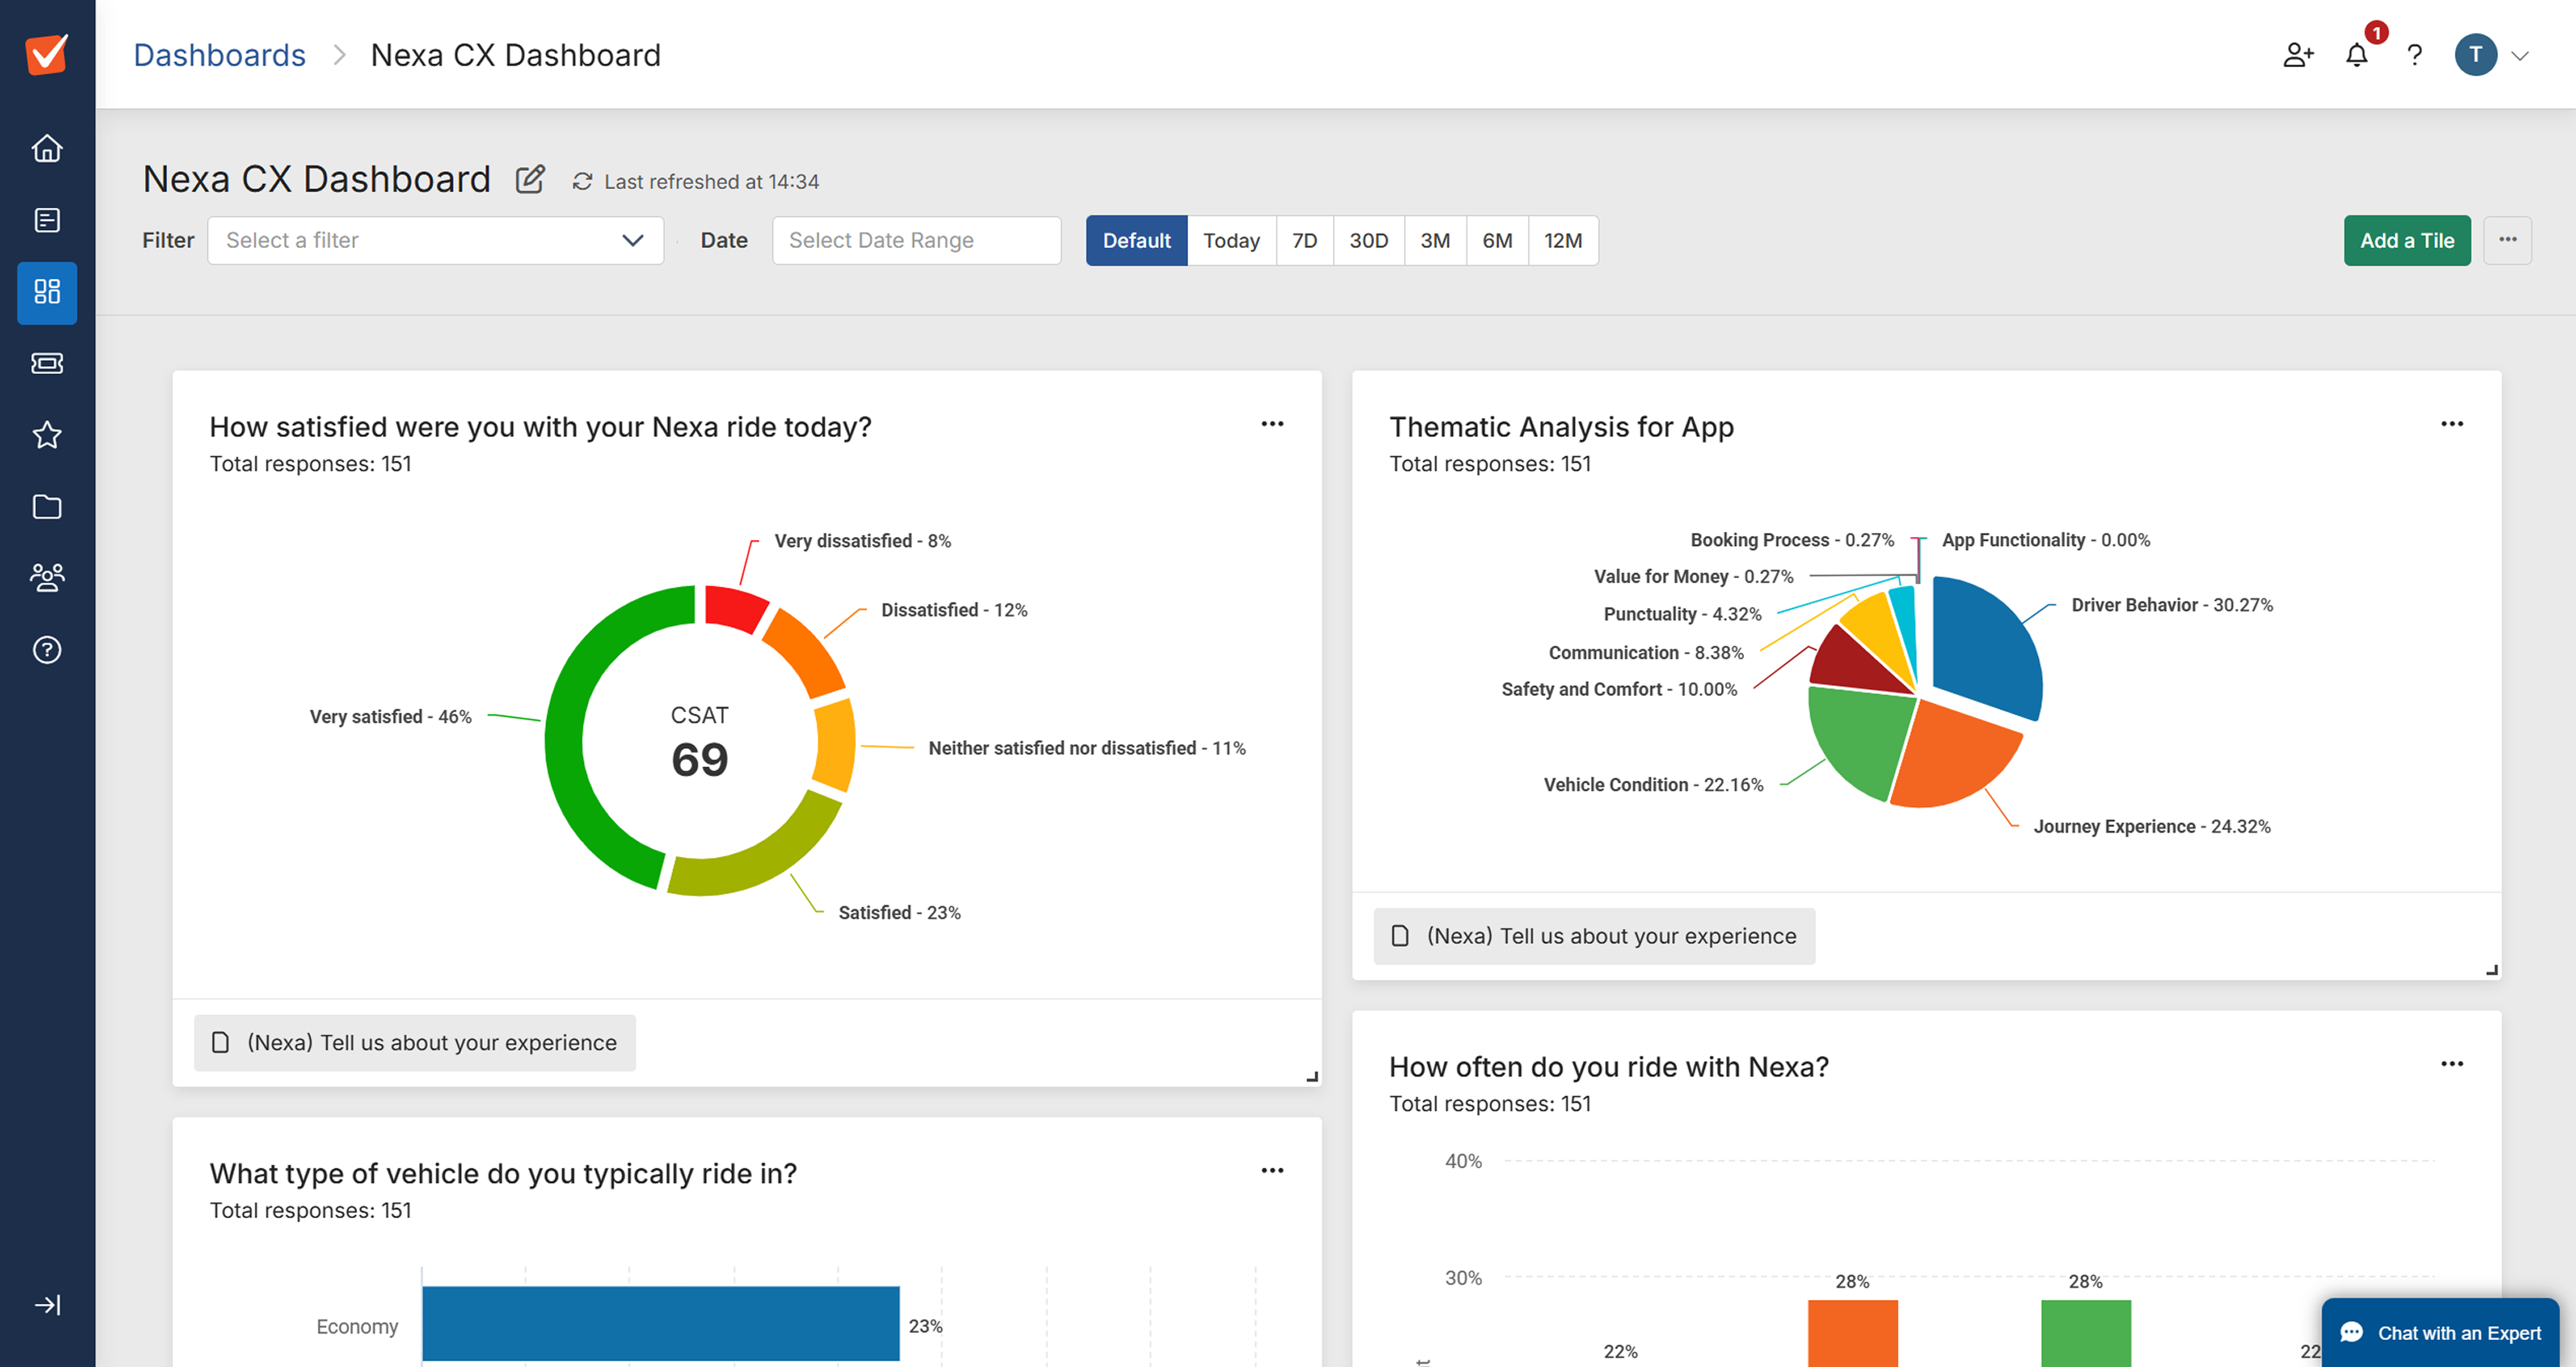
Task: Click the invite user icon
Action: pyautogui.click(x=2298, y=56)
